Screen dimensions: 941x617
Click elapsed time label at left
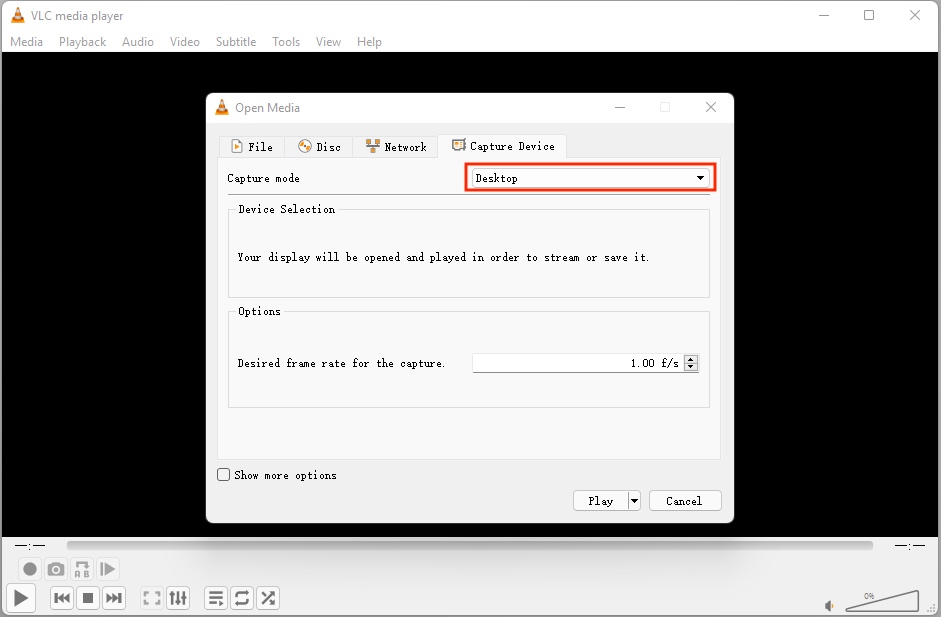pos(30,546)
